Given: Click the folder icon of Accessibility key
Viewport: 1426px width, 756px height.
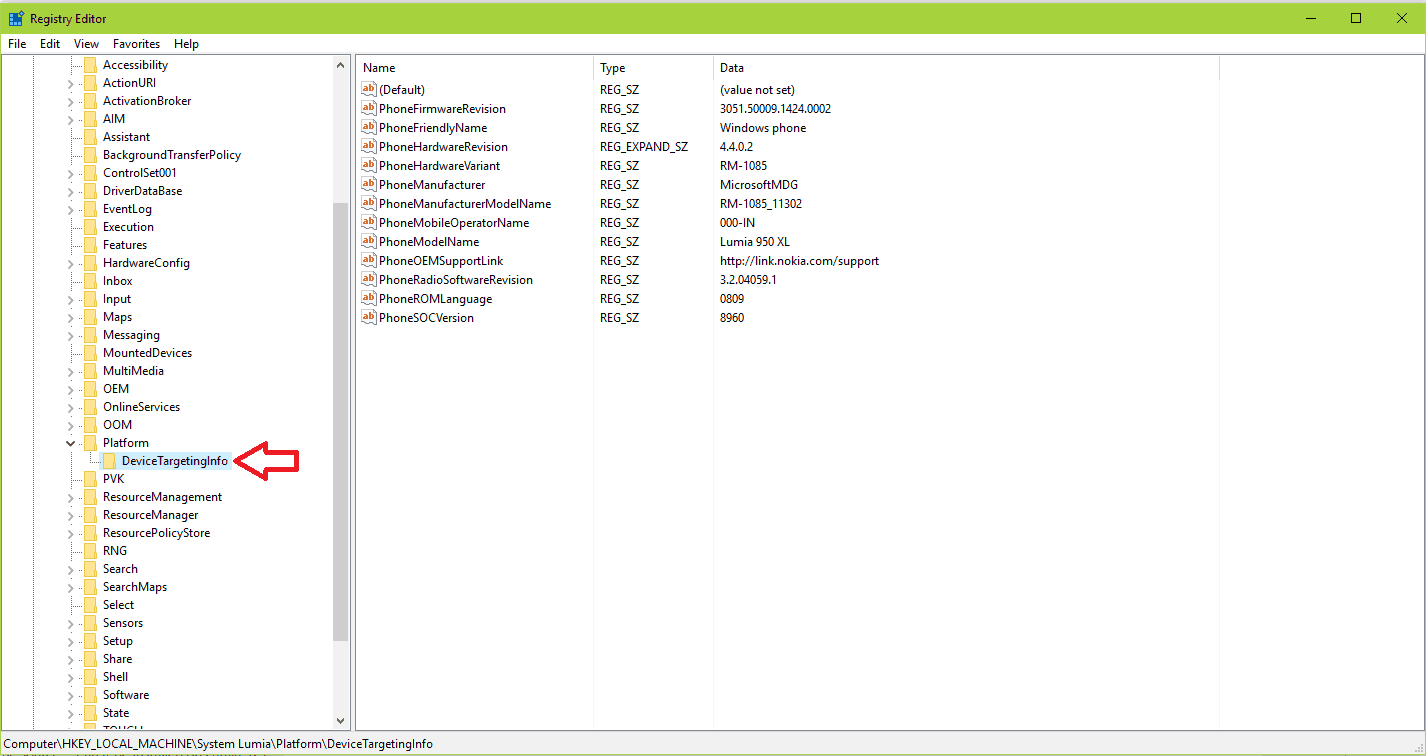Looking at the screenshot, I should pyautogui.click(x=90, y=65).
